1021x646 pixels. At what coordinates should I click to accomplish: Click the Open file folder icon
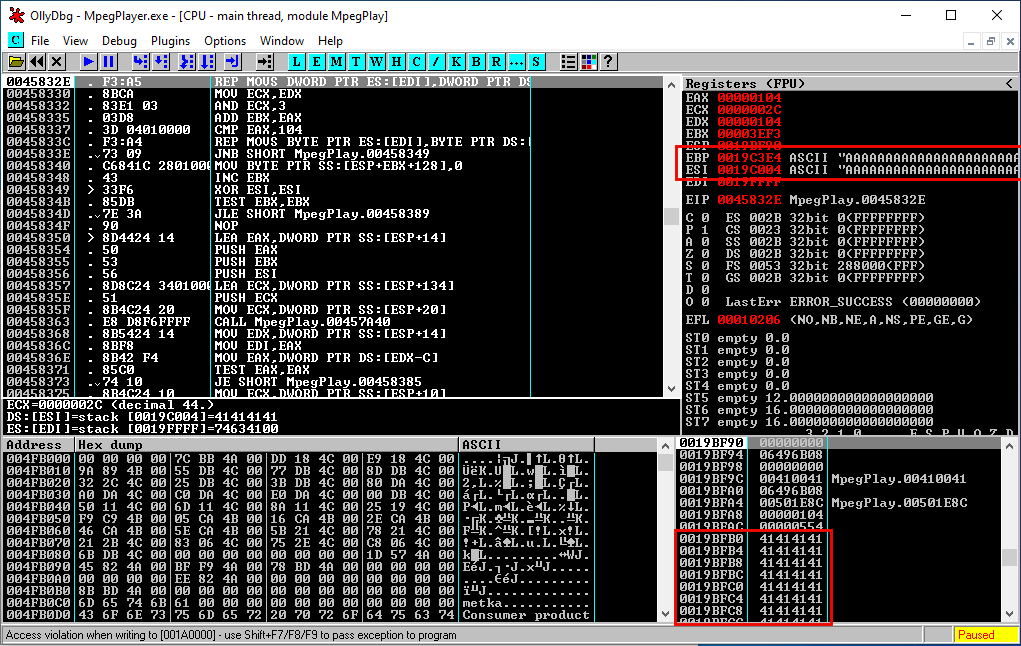[x=16, y=62]
